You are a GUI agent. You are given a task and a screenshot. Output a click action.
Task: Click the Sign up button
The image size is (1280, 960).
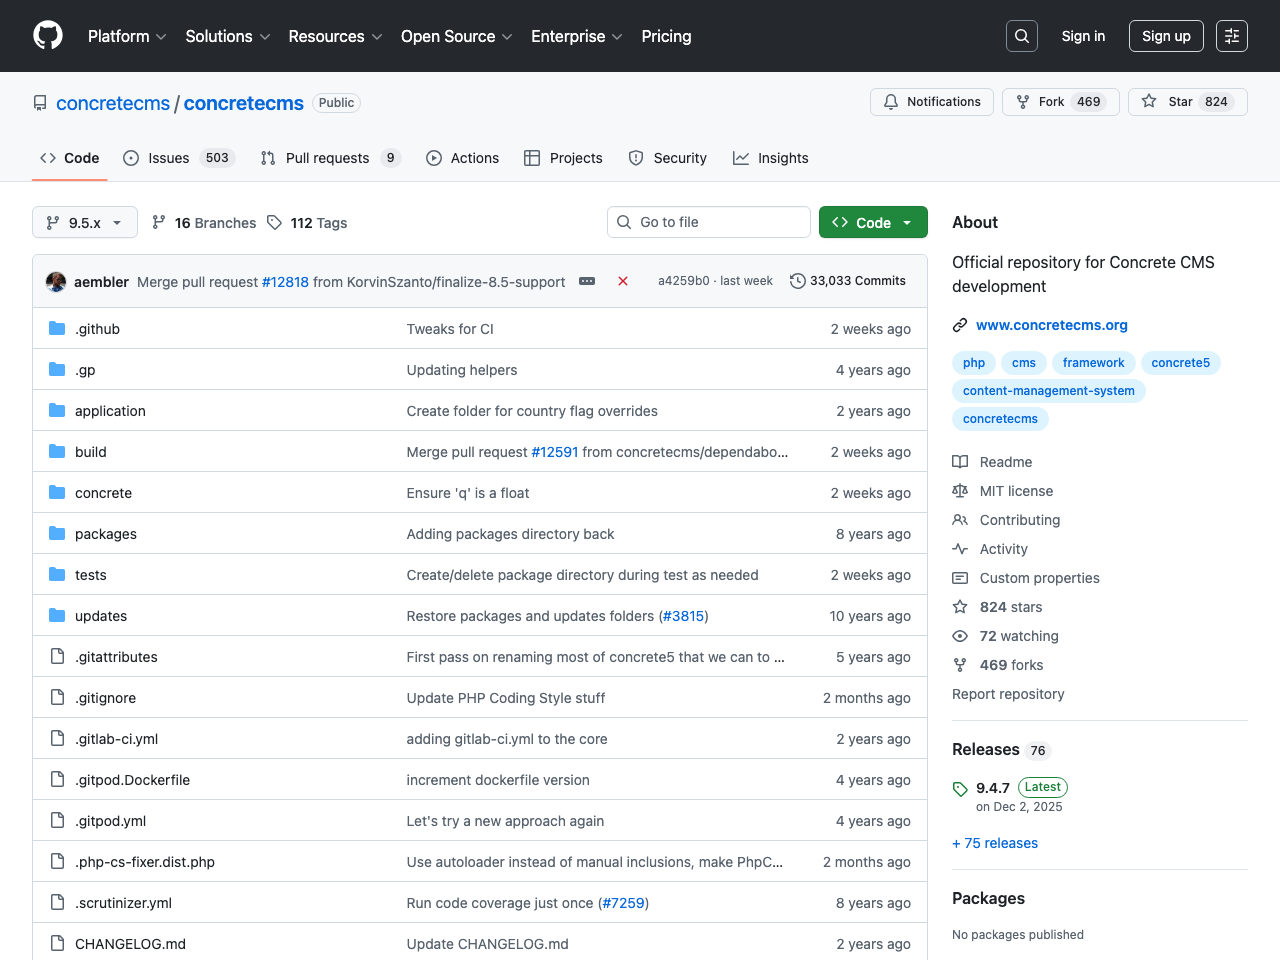click(1166, 35)
